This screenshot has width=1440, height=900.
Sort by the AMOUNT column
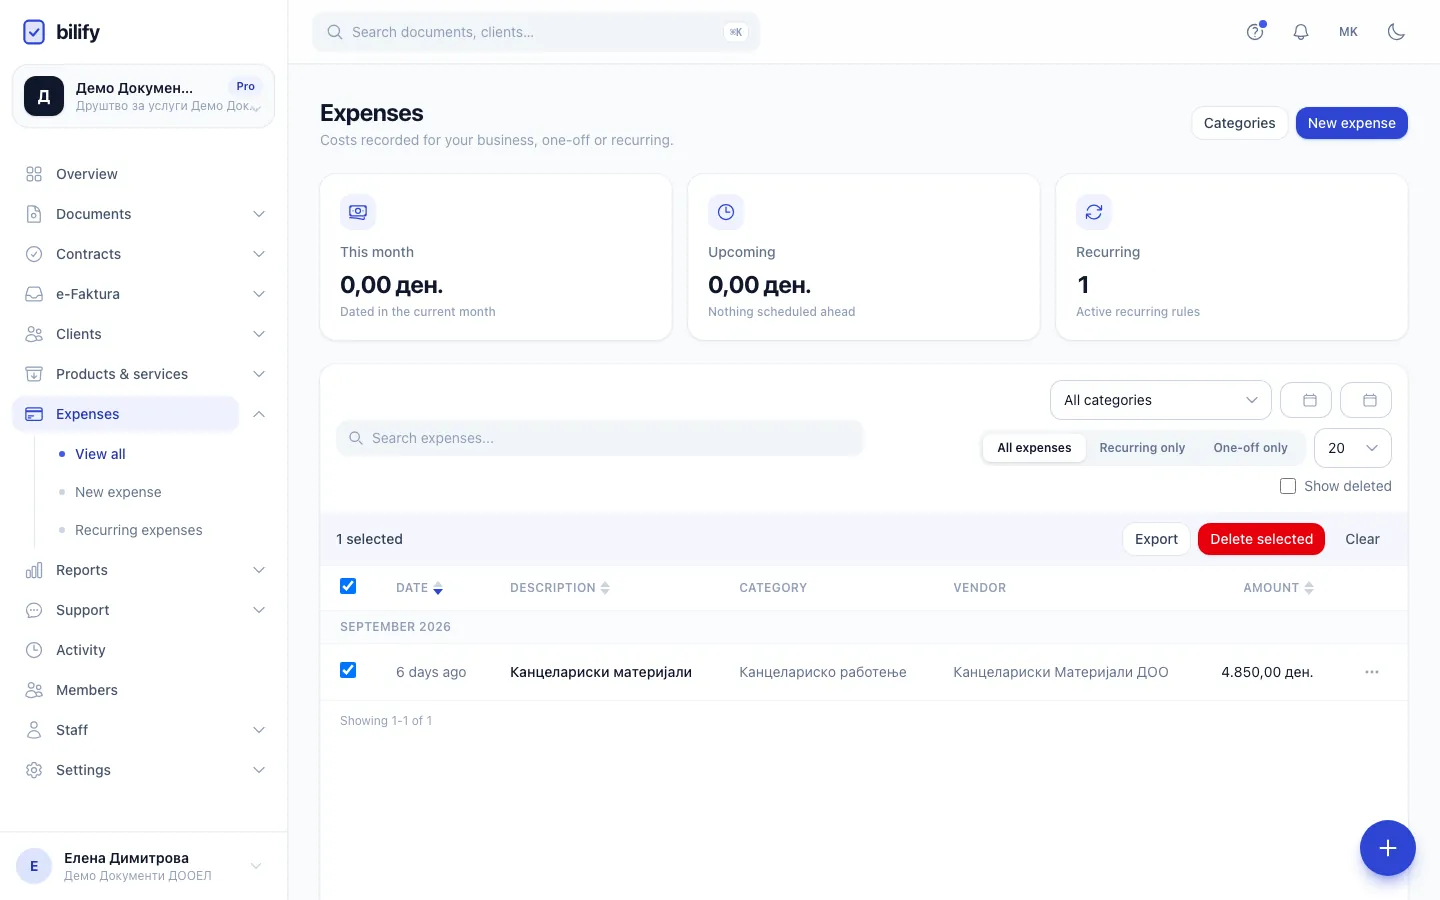click(x=1278, y=588)
